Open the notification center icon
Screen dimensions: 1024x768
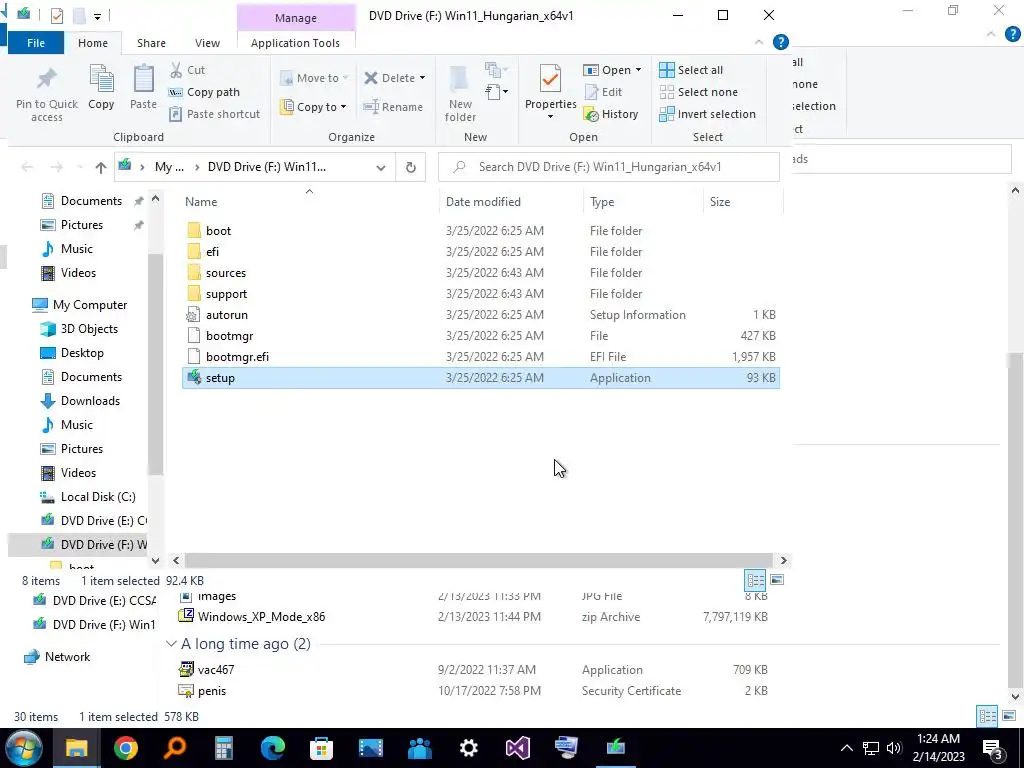point(993,748)
